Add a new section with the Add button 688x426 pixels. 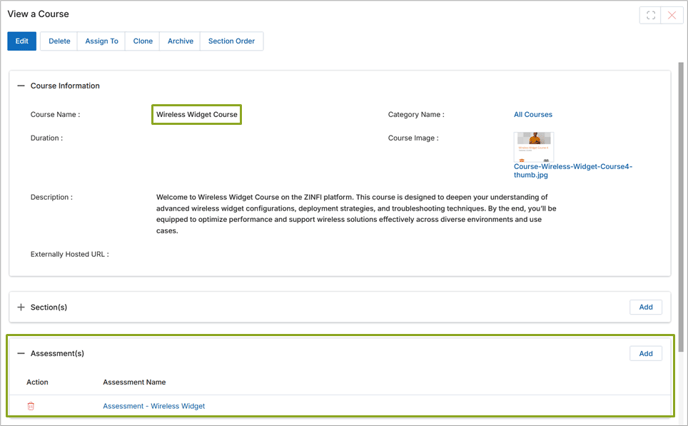645,307
